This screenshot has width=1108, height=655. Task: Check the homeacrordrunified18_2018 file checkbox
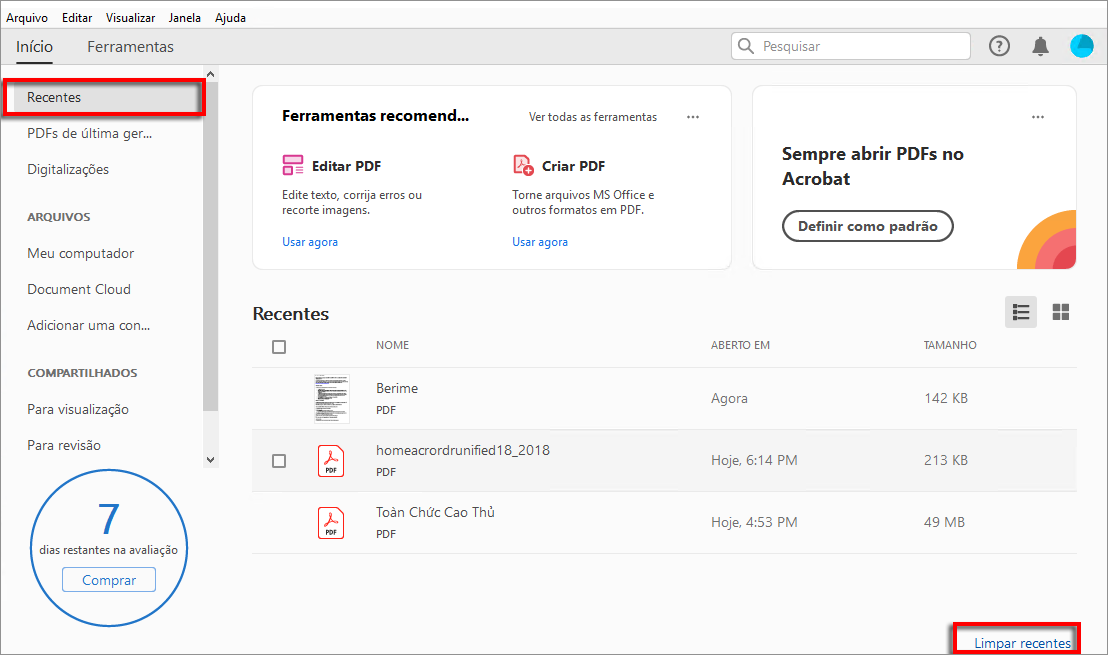coord(279,461)
